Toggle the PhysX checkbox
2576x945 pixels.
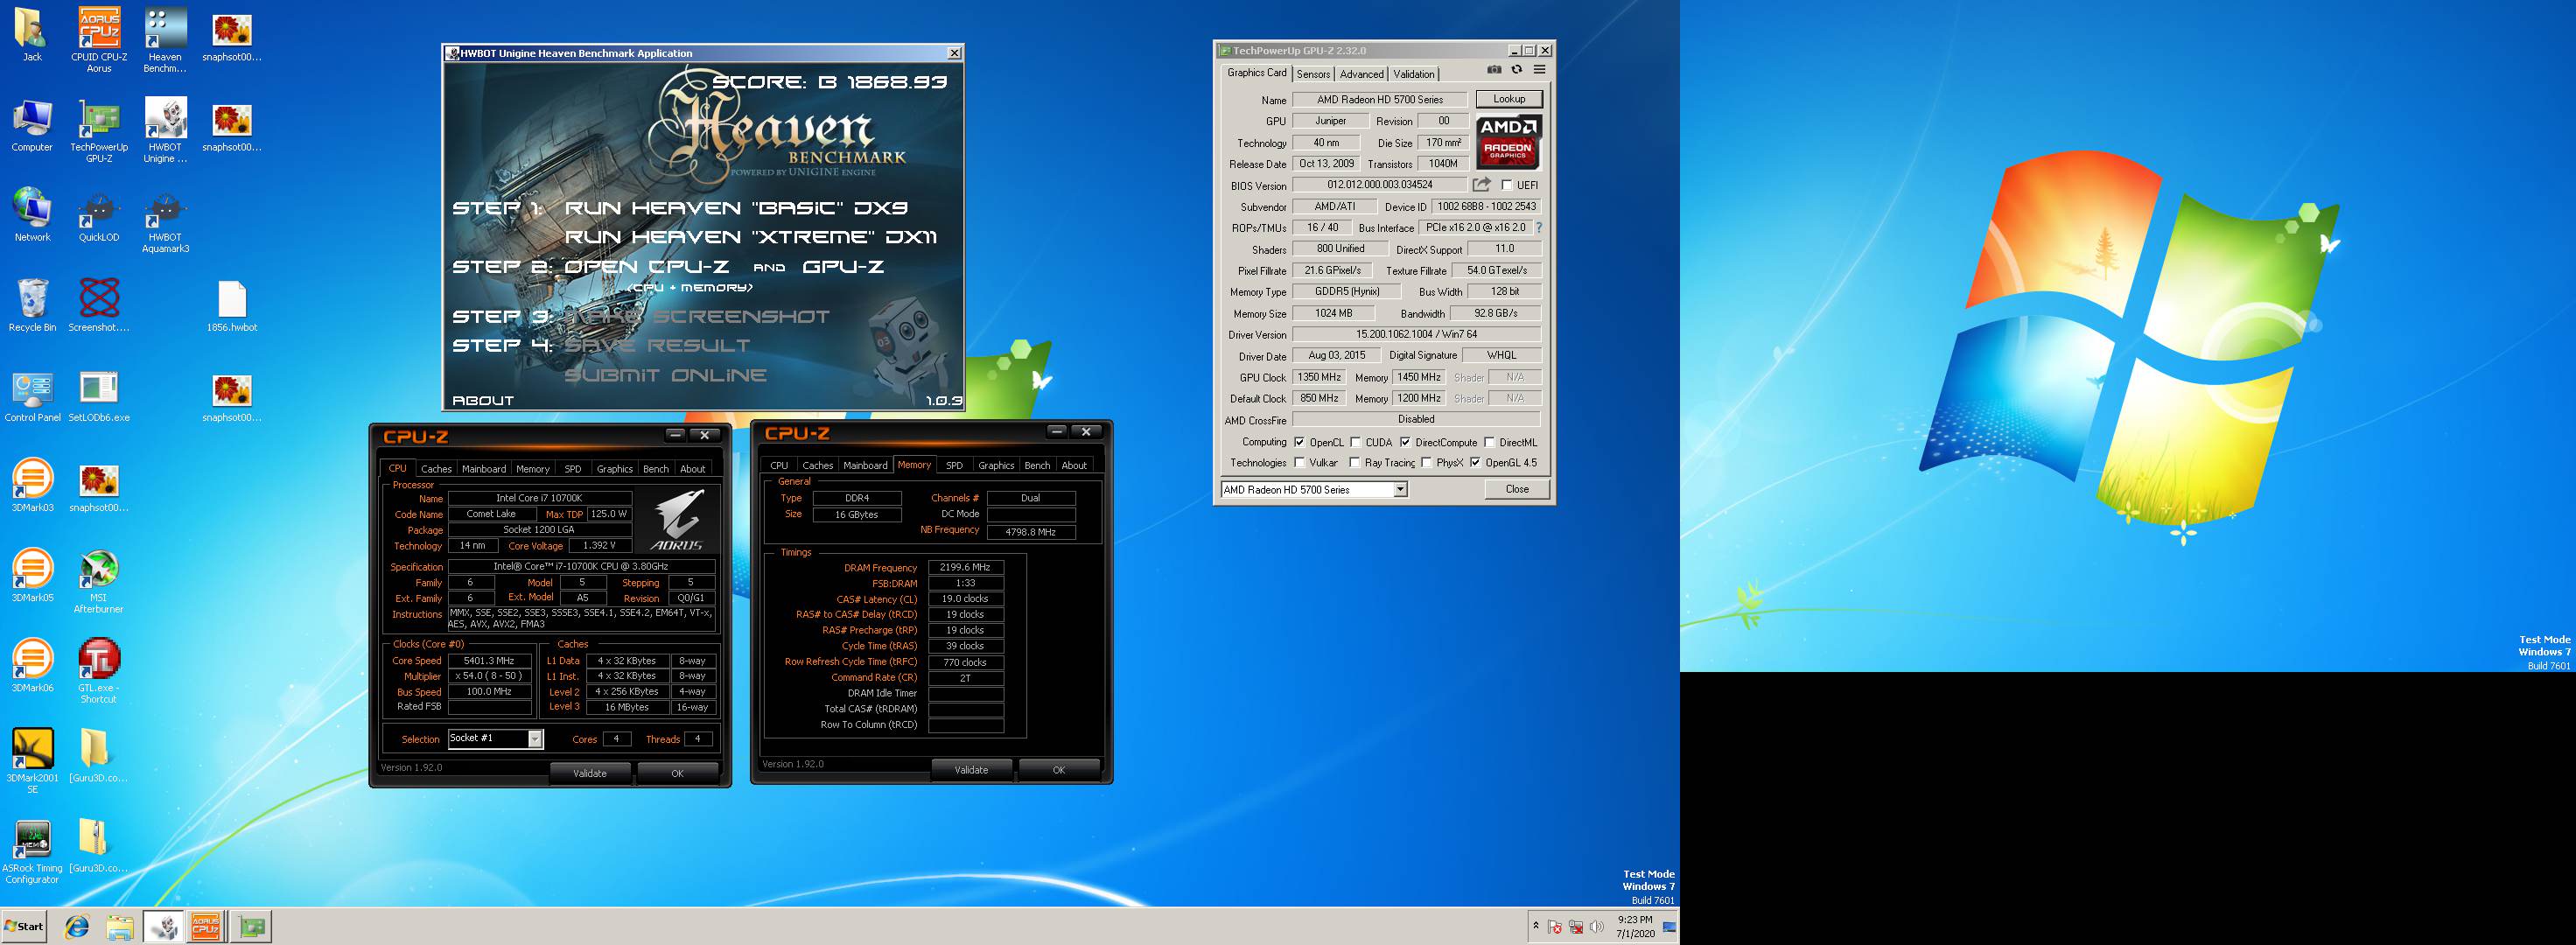coord(1426,463)
